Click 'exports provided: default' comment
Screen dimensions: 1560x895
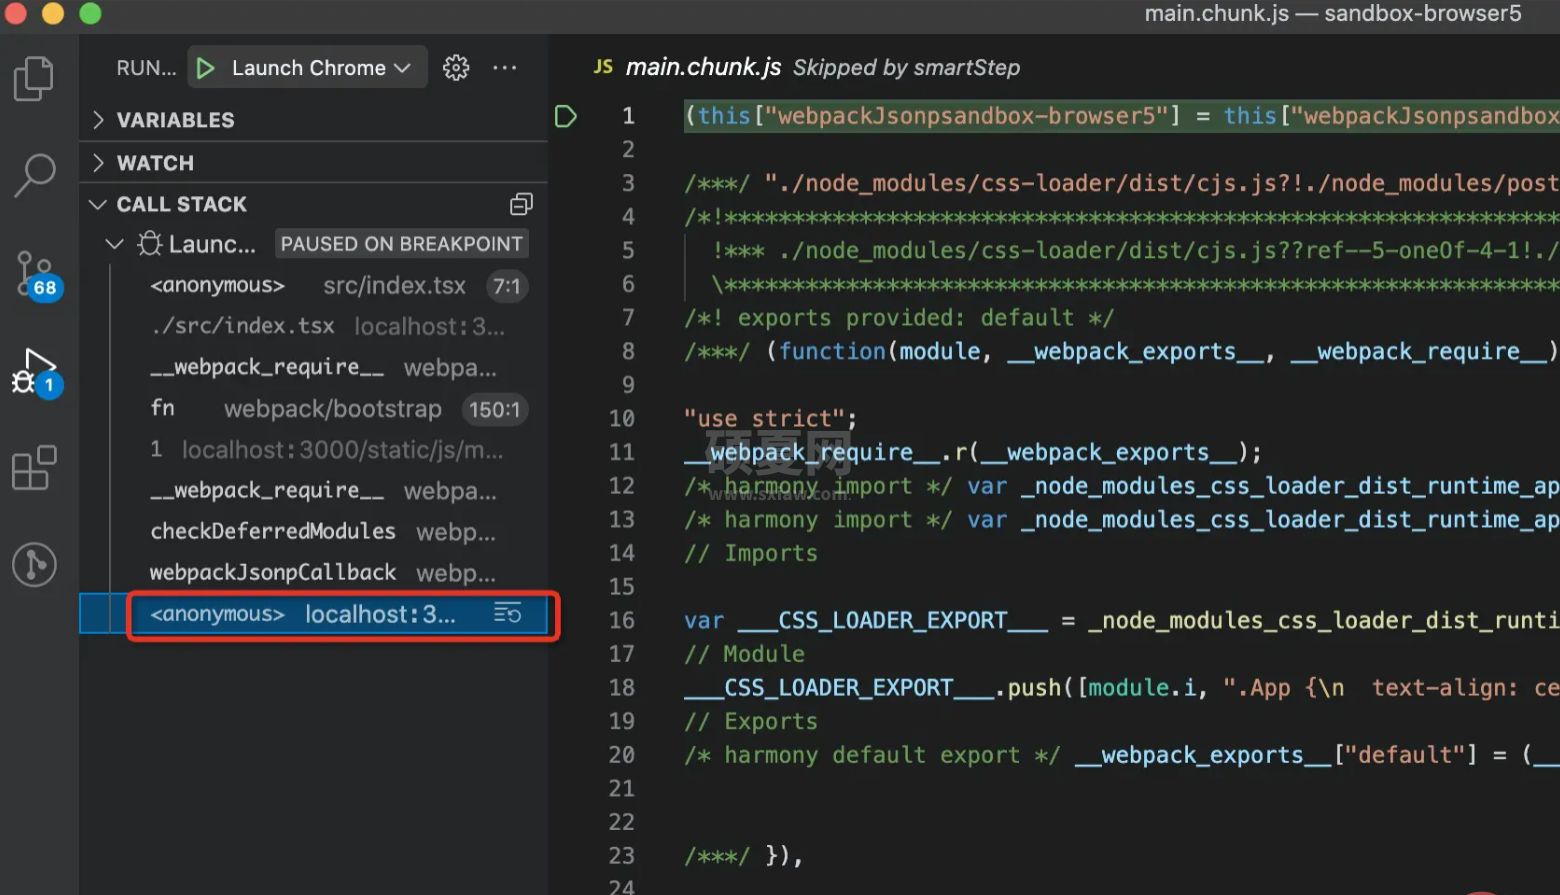coord(898,317)
